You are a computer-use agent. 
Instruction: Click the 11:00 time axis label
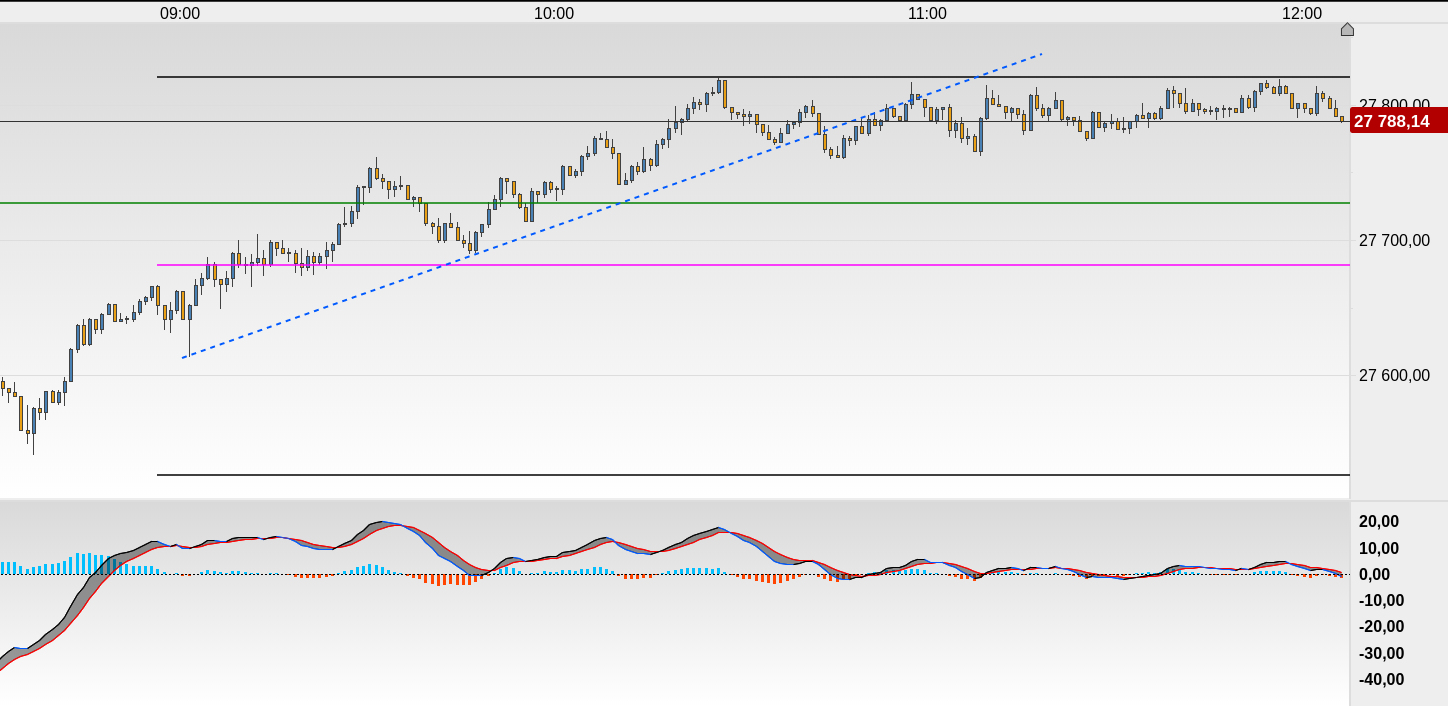(928, 13)
